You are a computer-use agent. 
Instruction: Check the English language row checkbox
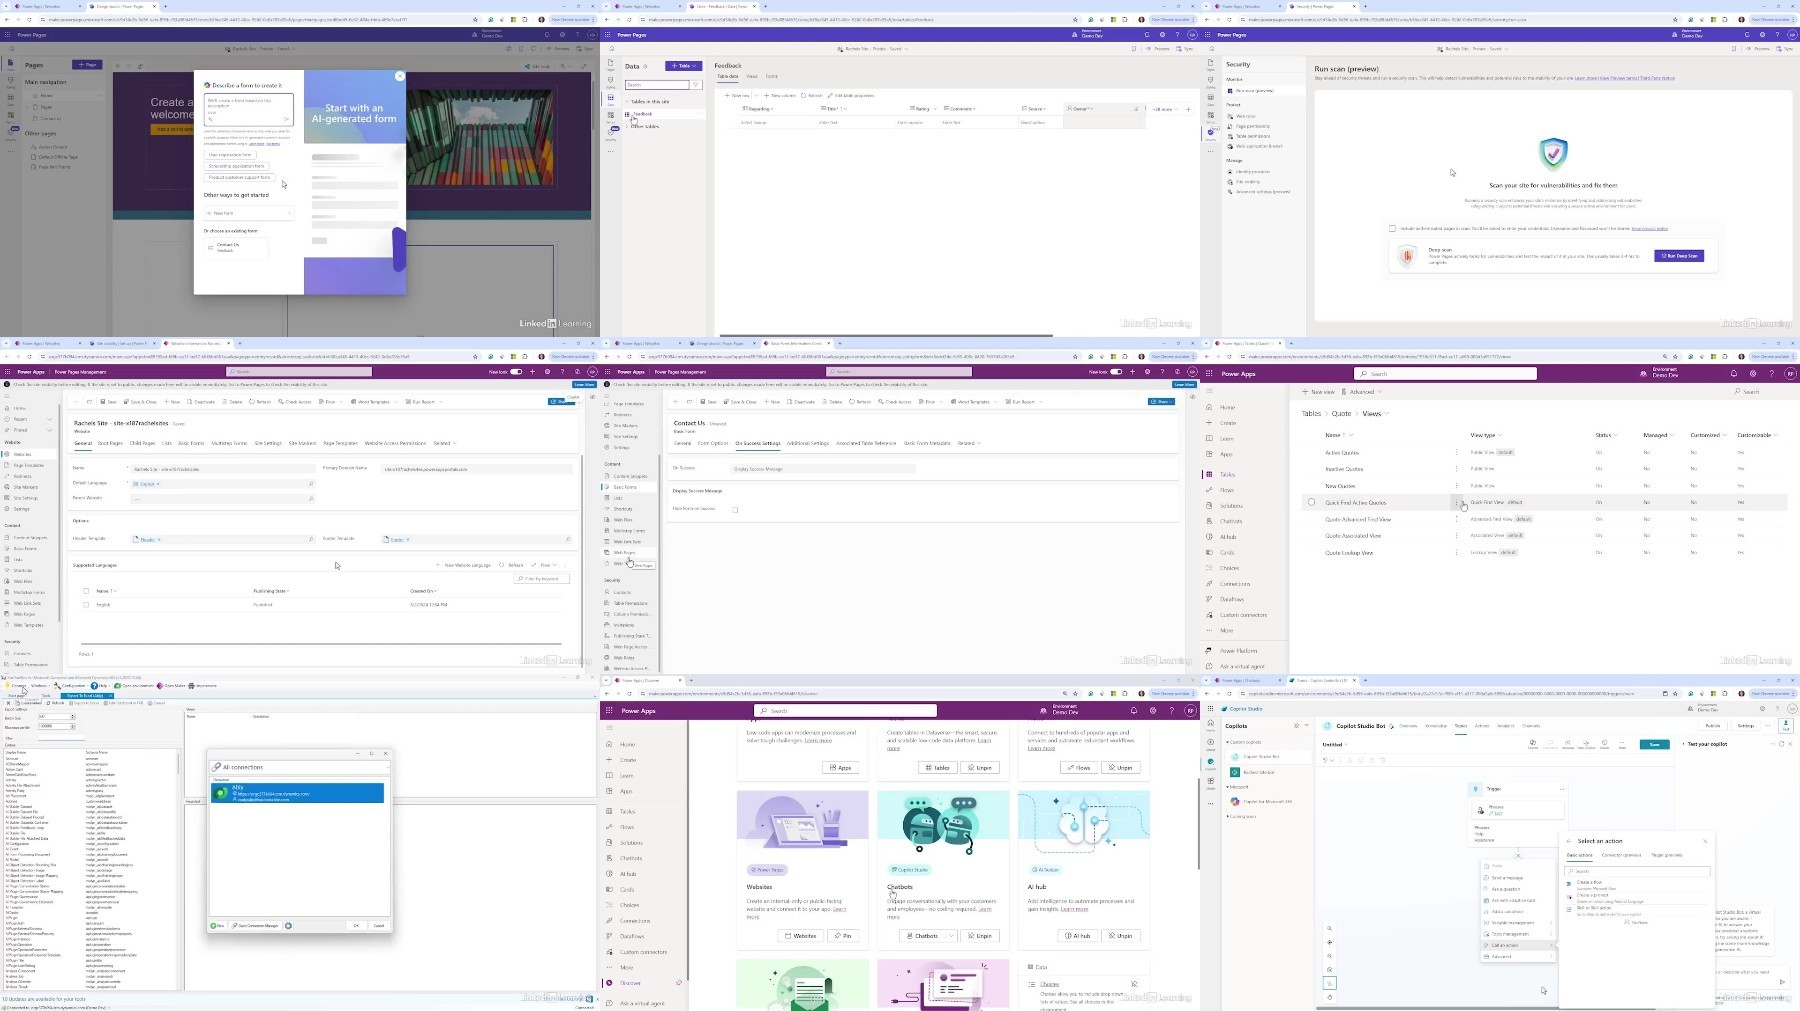[x=86, y=605]
